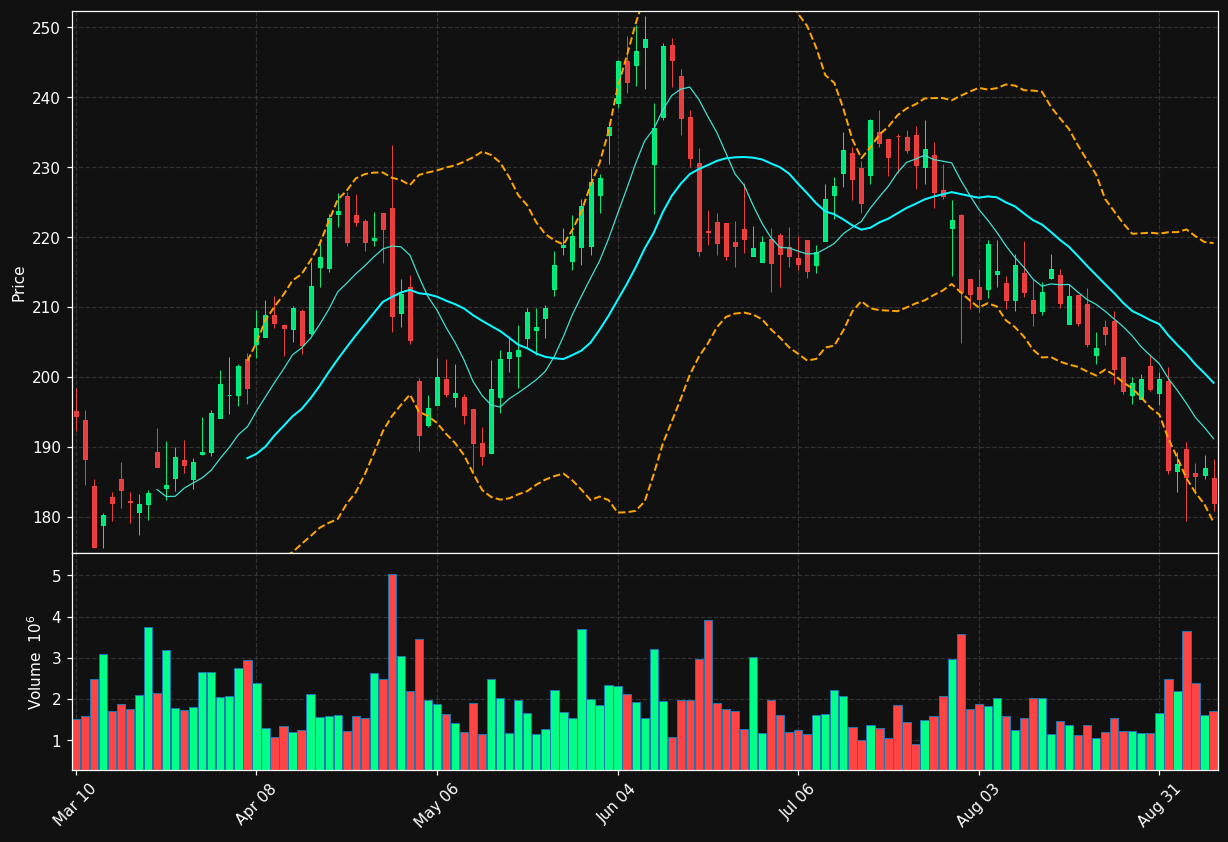Click the 220 price axis tick label

tap(46, 238)
